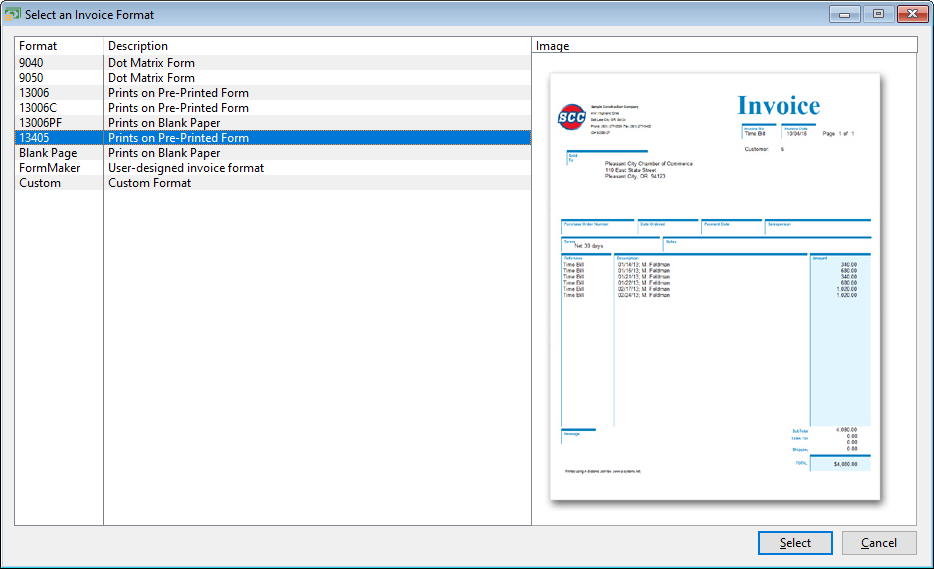Click the application icon in title bar
Viewport: 934px width, 569px height.
(x=13, y=15)
